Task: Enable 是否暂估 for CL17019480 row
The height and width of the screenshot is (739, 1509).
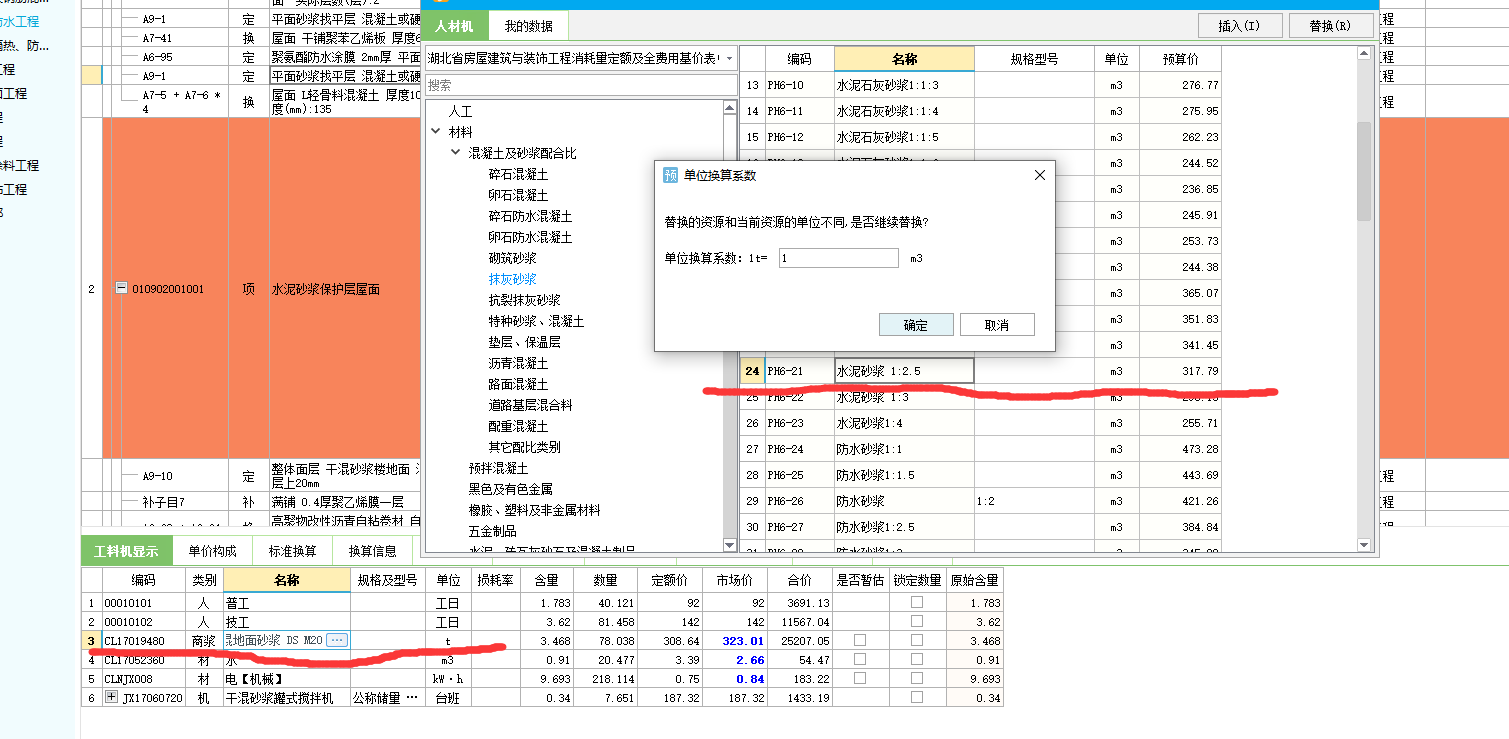Action: coord(860,641)
